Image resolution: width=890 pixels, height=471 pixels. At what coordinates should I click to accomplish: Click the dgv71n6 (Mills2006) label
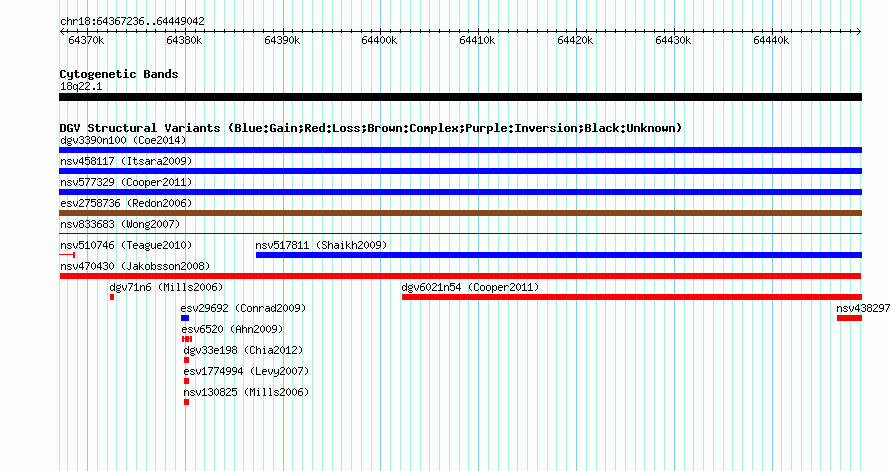[x=166, y=287]
